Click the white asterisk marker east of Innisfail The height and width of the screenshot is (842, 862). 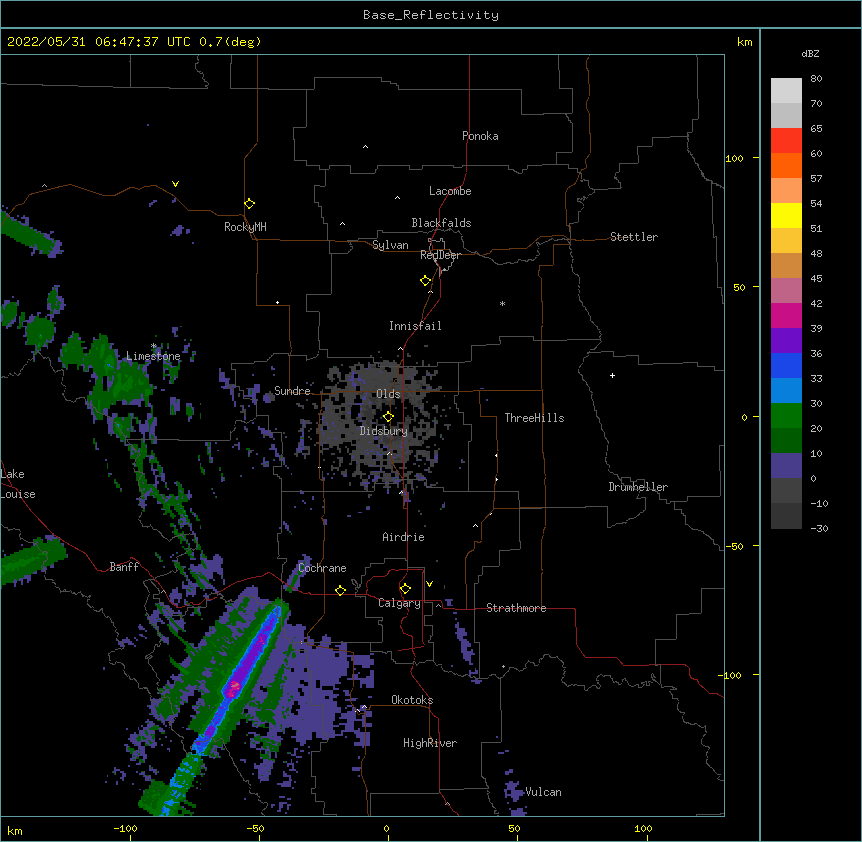502,303
